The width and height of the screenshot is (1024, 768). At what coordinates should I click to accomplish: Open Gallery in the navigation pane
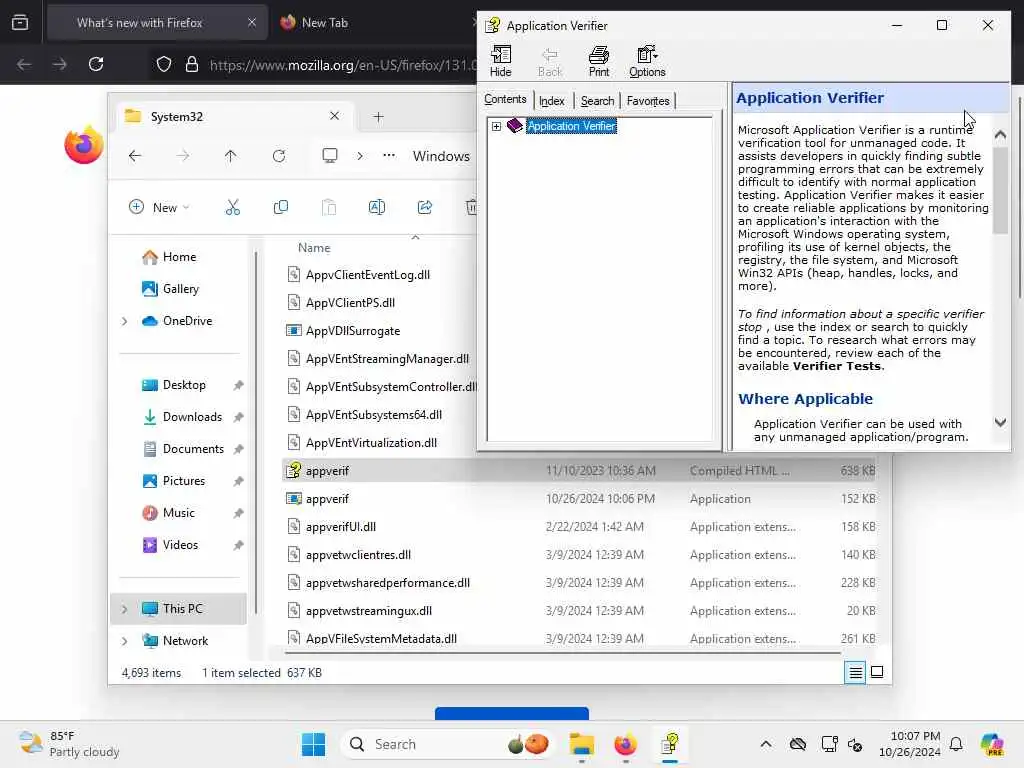(170, 289)
